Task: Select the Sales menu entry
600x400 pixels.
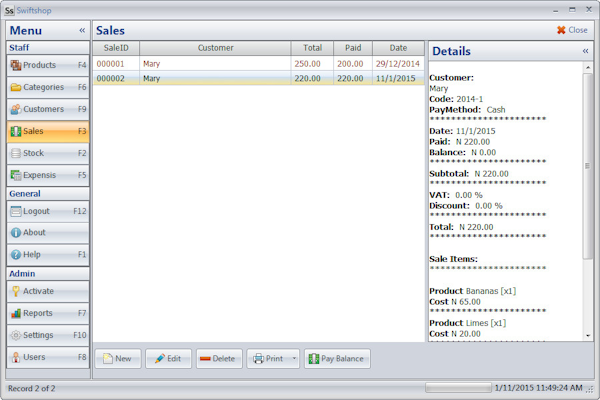Action: tap(48, 131)
